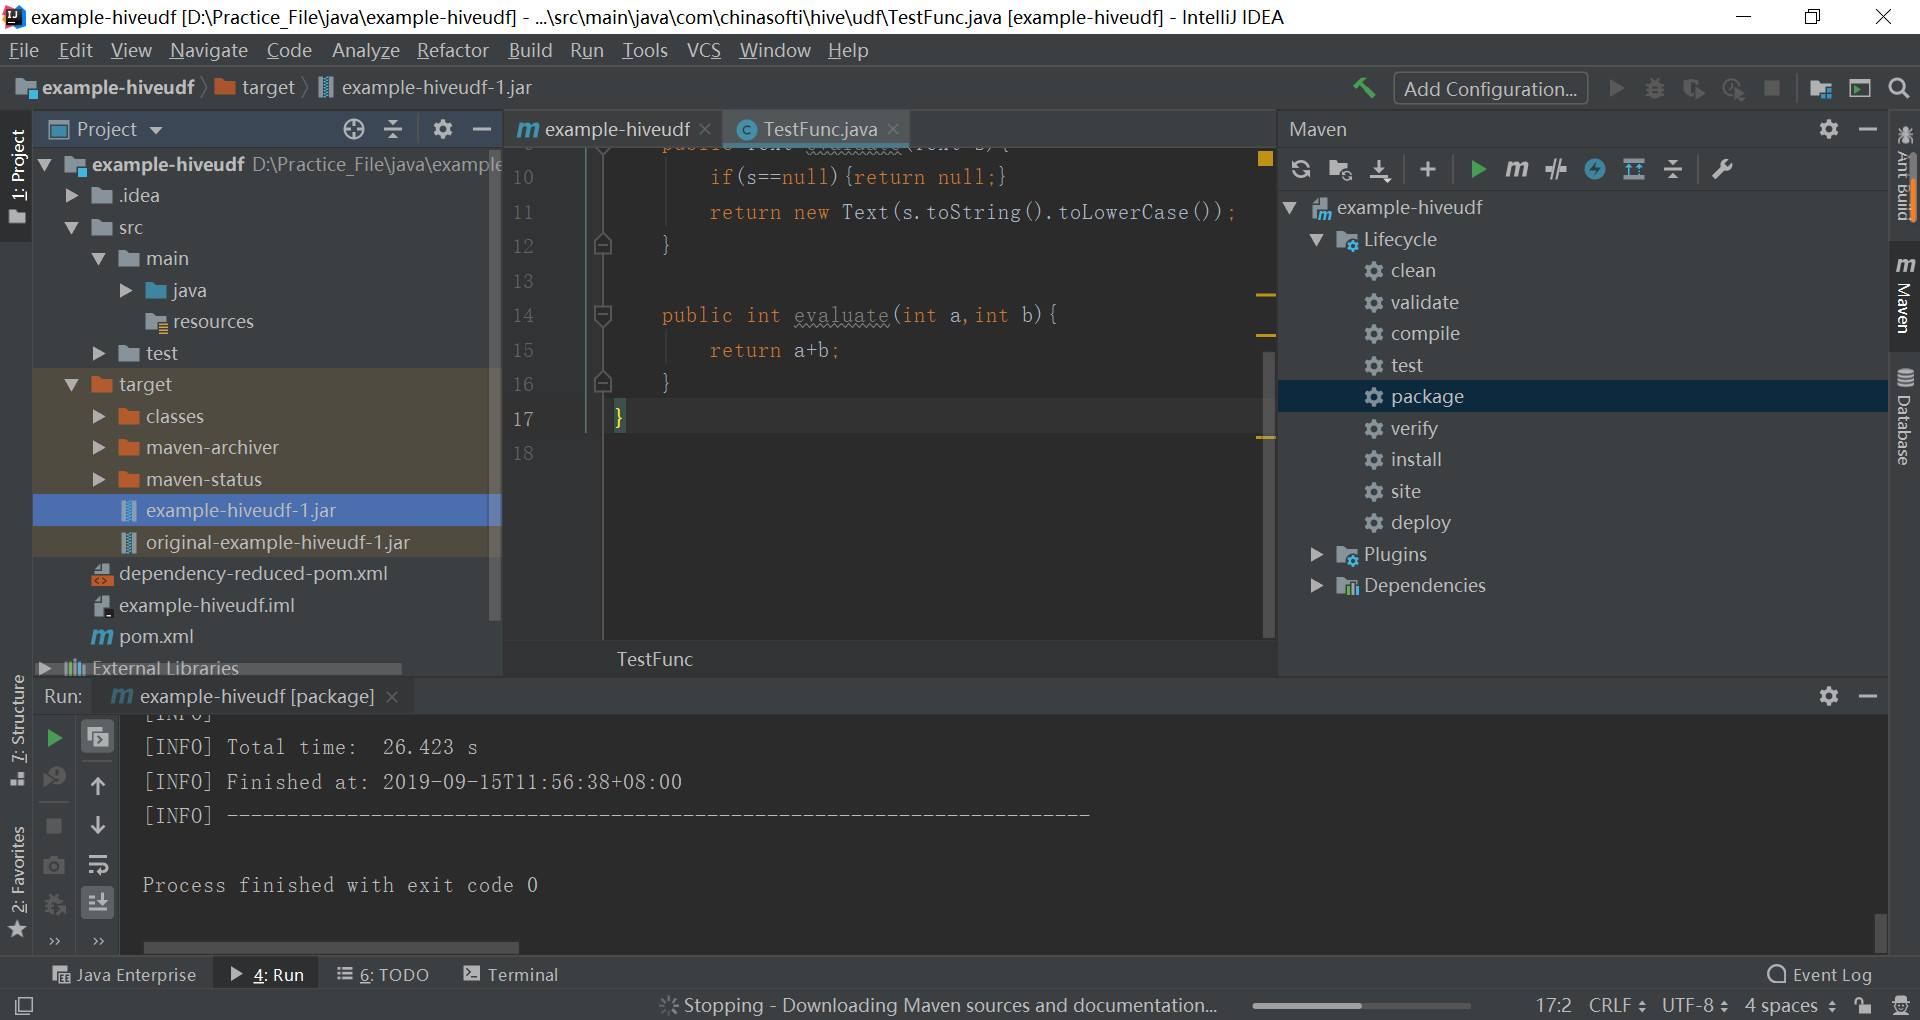Viewport: 1920px width, 1020px height.
Task: Show Maven dependencies diagram icon
Action: click(x=1634, y=169)
